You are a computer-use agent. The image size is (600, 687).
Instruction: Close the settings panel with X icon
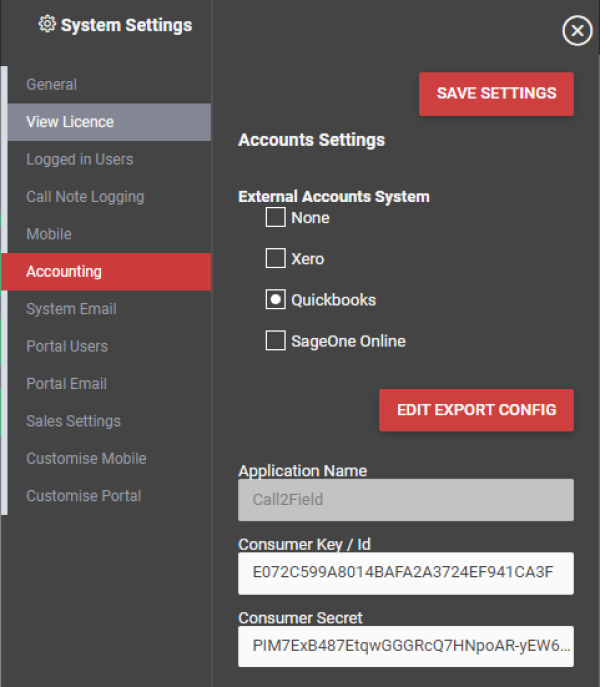[x=577, y=31]
